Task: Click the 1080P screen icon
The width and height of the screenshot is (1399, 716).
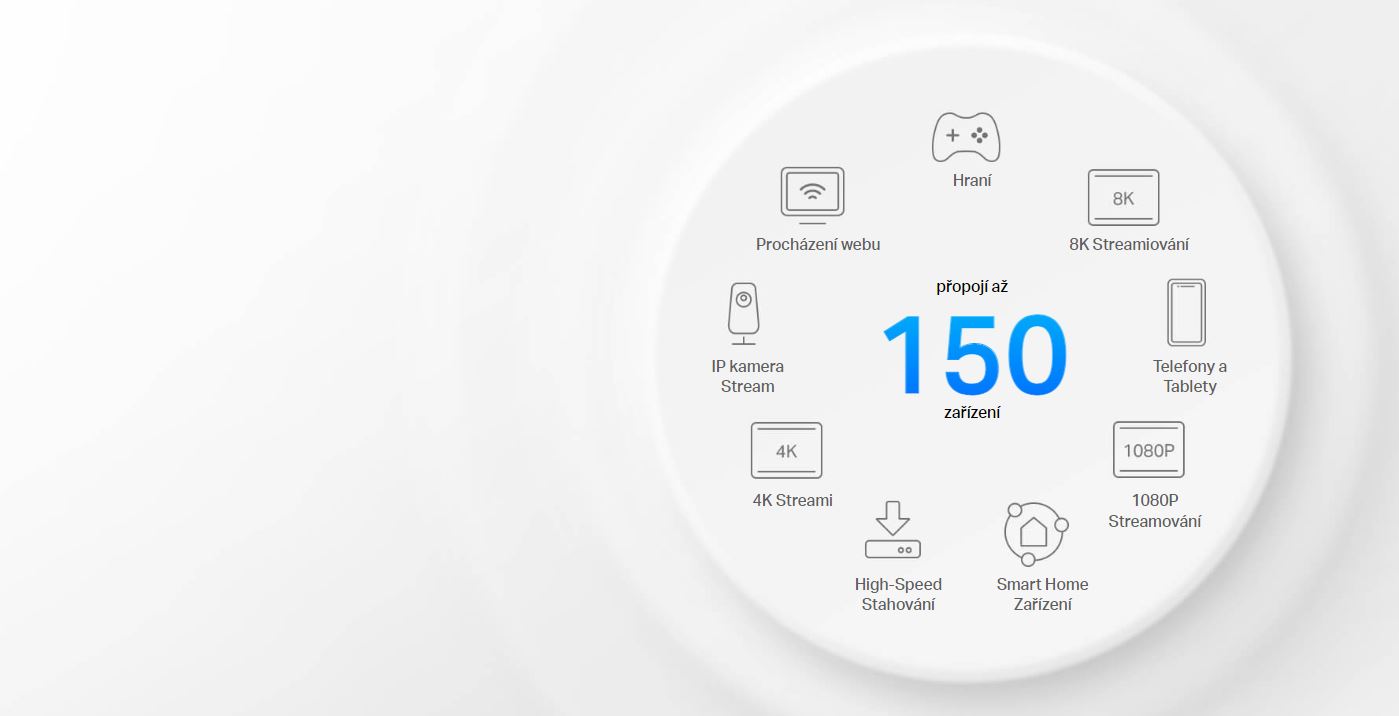Action: pyautogui.click(x=1148, y=450)
